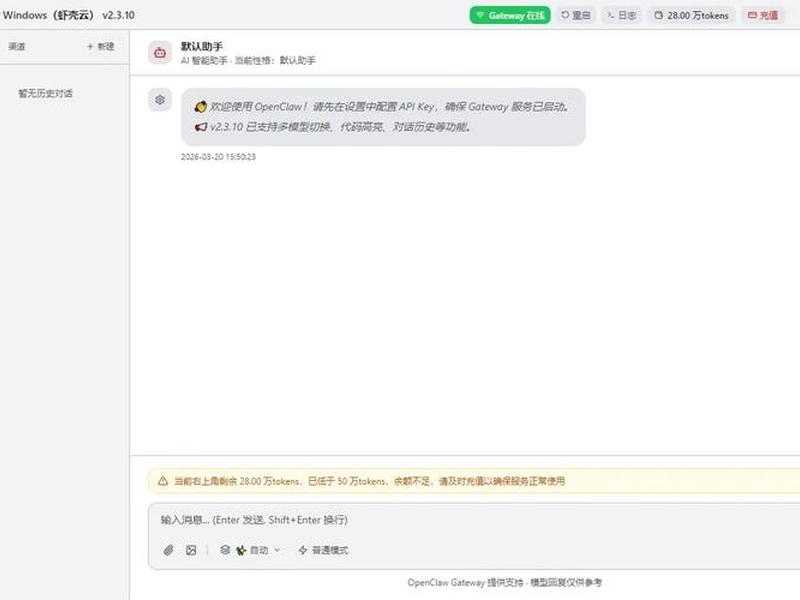Click the v2.3.10 version label in title

tap(118, 15)
